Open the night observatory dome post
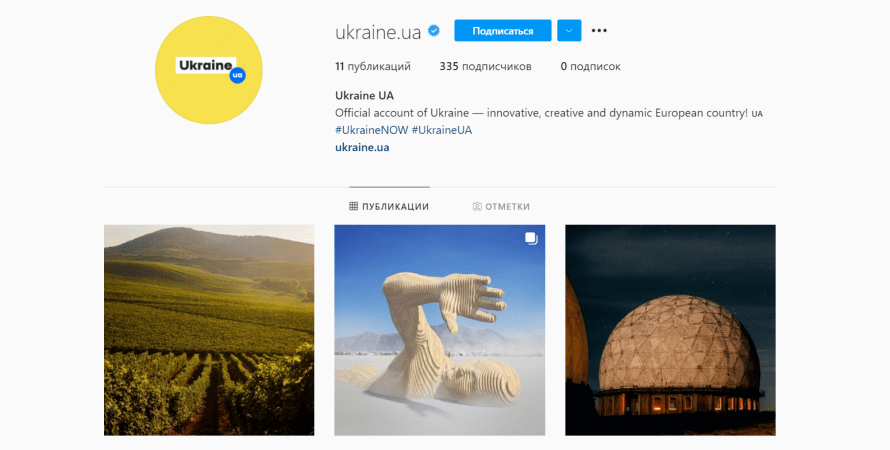The height and width of the screenshot is (450, 890). point(670,330)
